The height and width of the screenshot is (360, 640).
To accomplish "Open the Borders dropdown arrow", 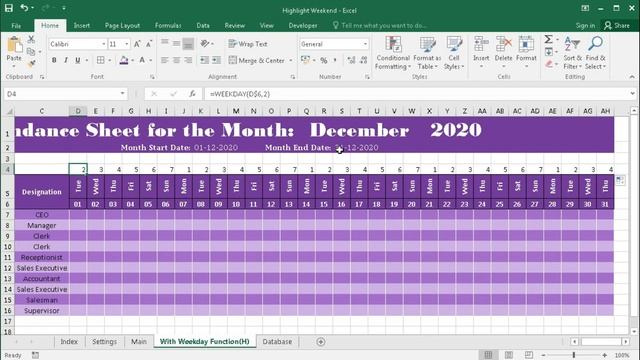I will pyautogui.click(x=110, y=60).
